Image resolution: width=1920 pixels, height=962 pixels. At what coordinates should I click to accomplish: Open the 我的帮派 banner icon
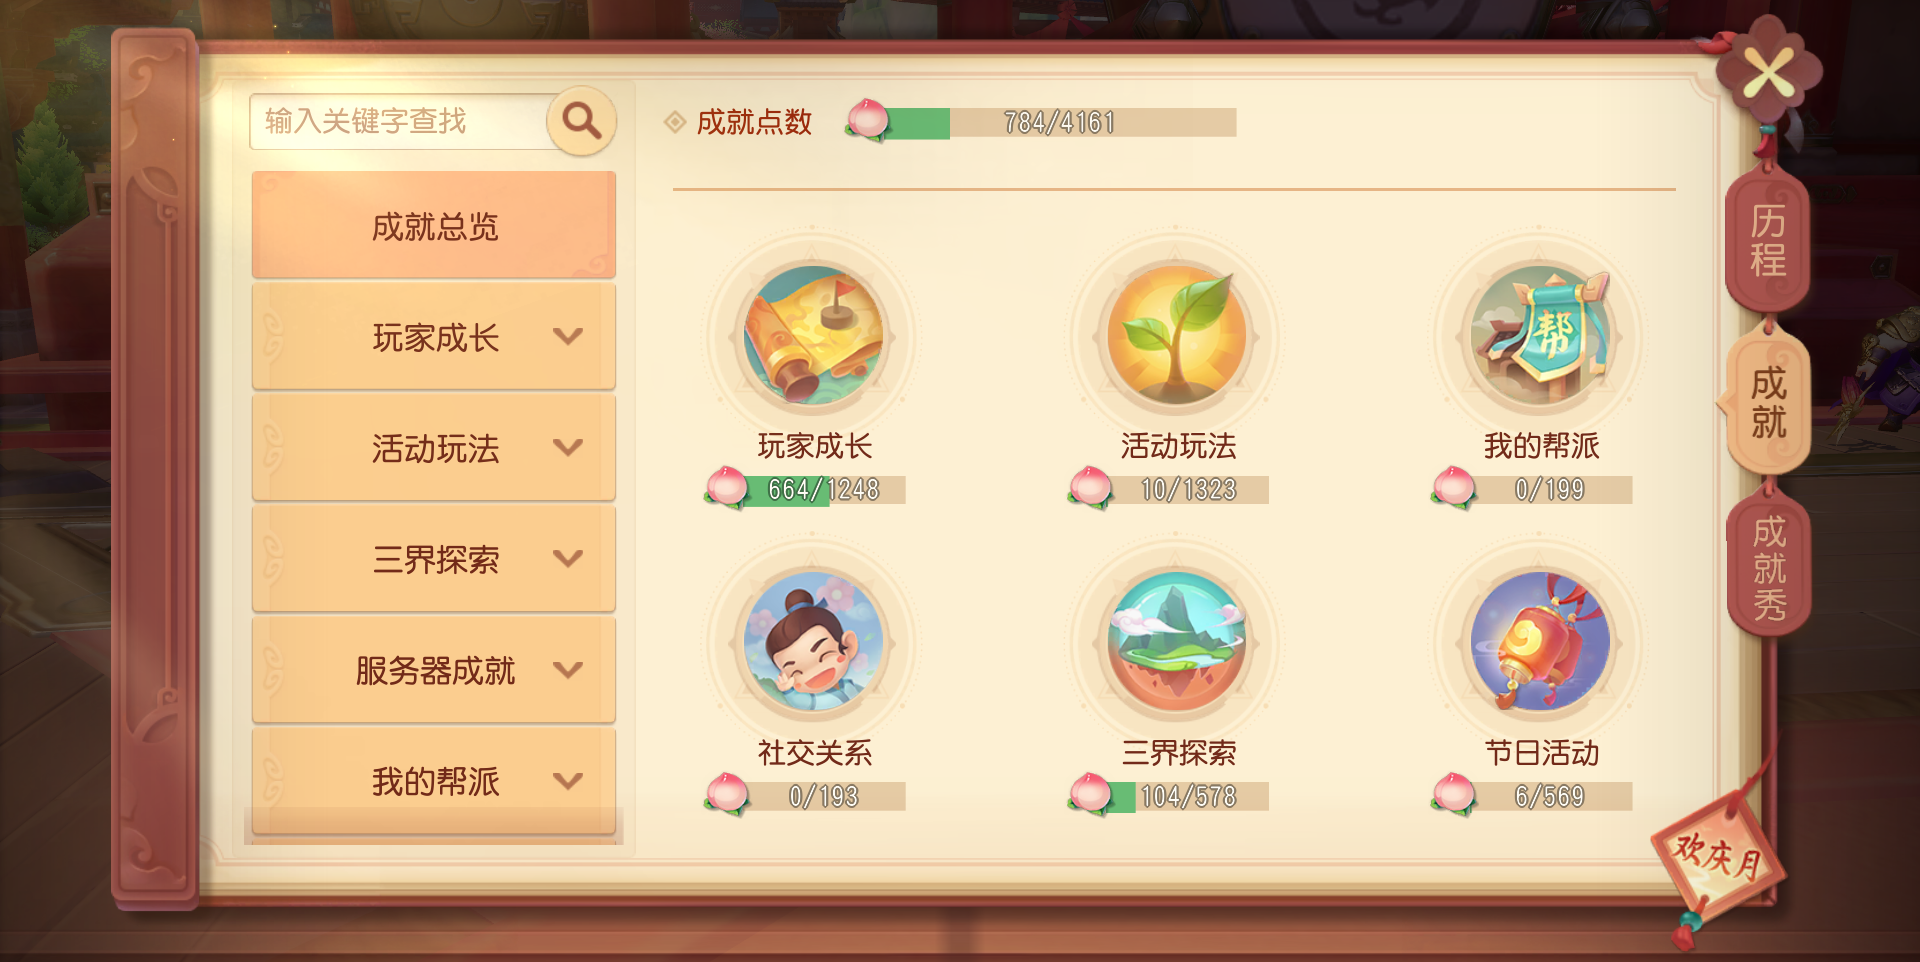[1541, 335]
